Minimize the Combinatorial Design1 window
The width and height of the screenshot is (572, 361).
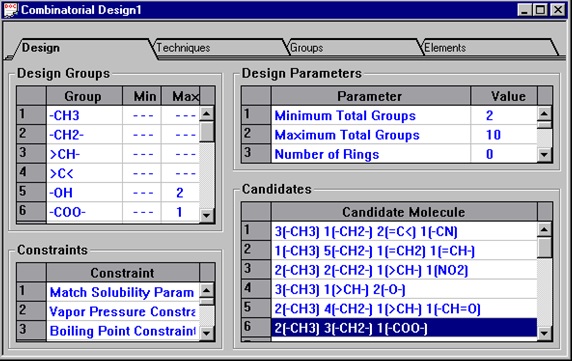[x=524, y=10]
